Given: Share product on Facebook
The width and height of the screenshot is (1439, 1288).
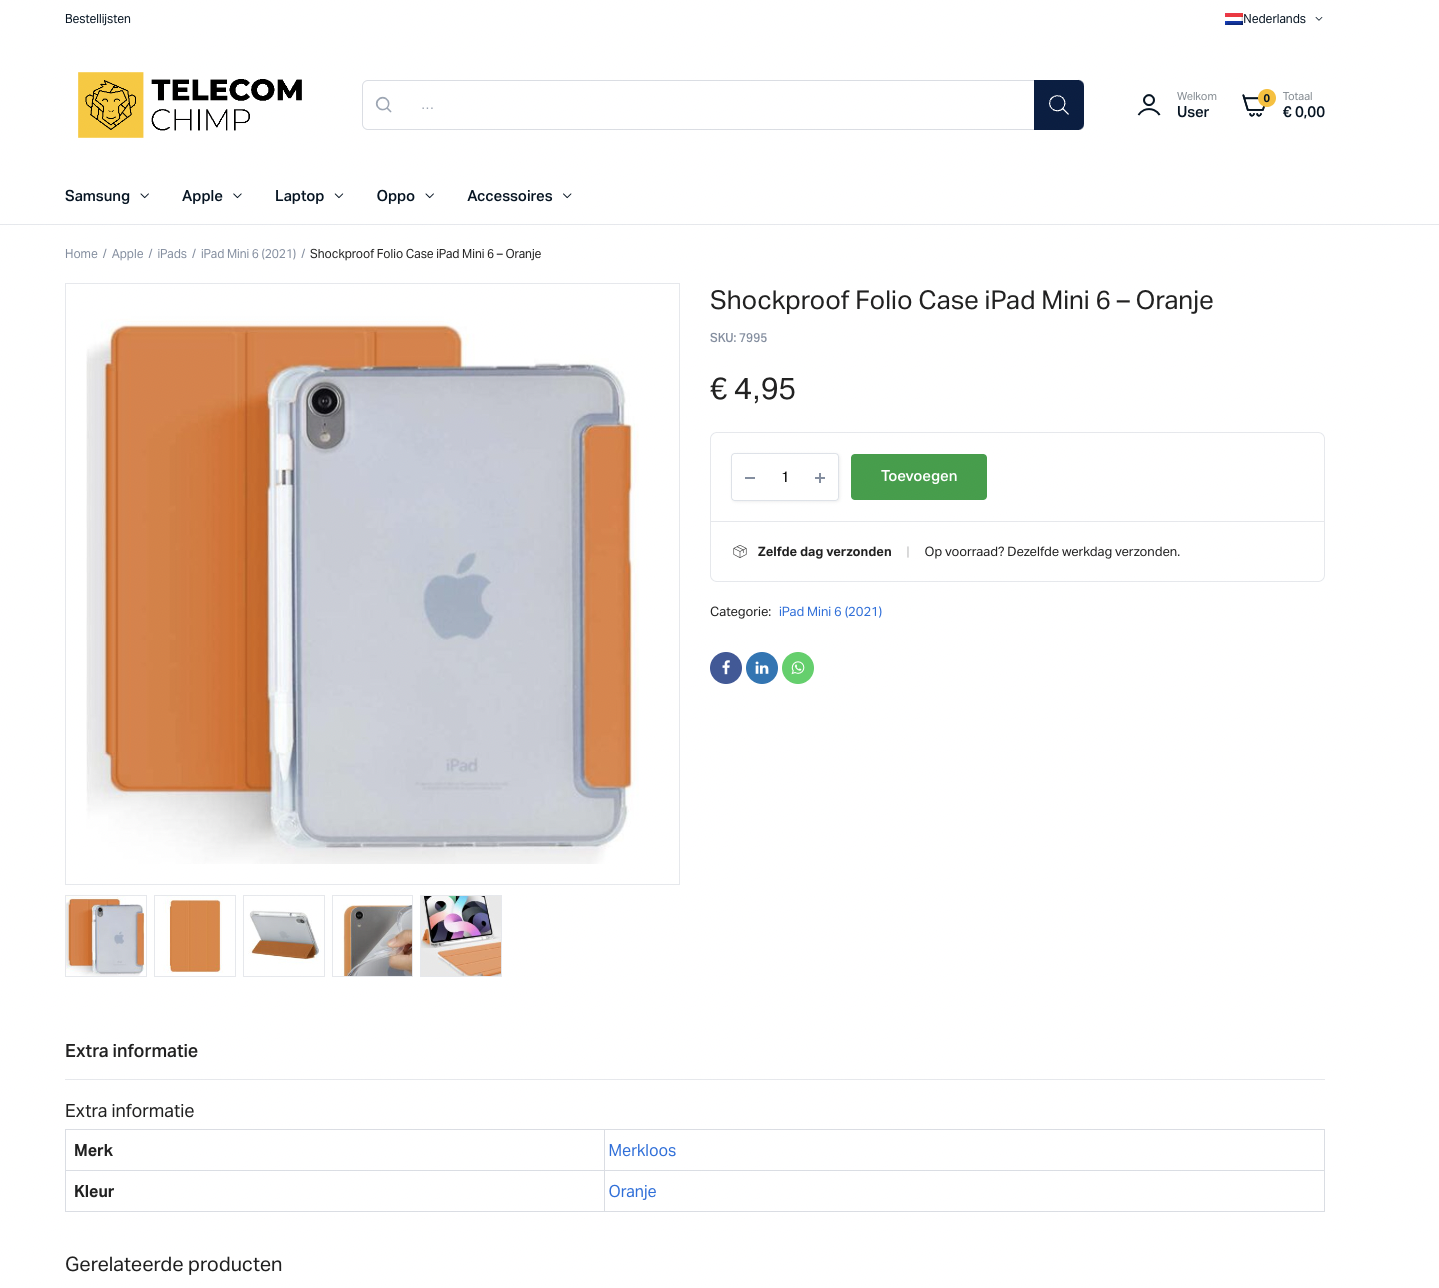Looking at the screenshot, I should (x=726, y=668).
